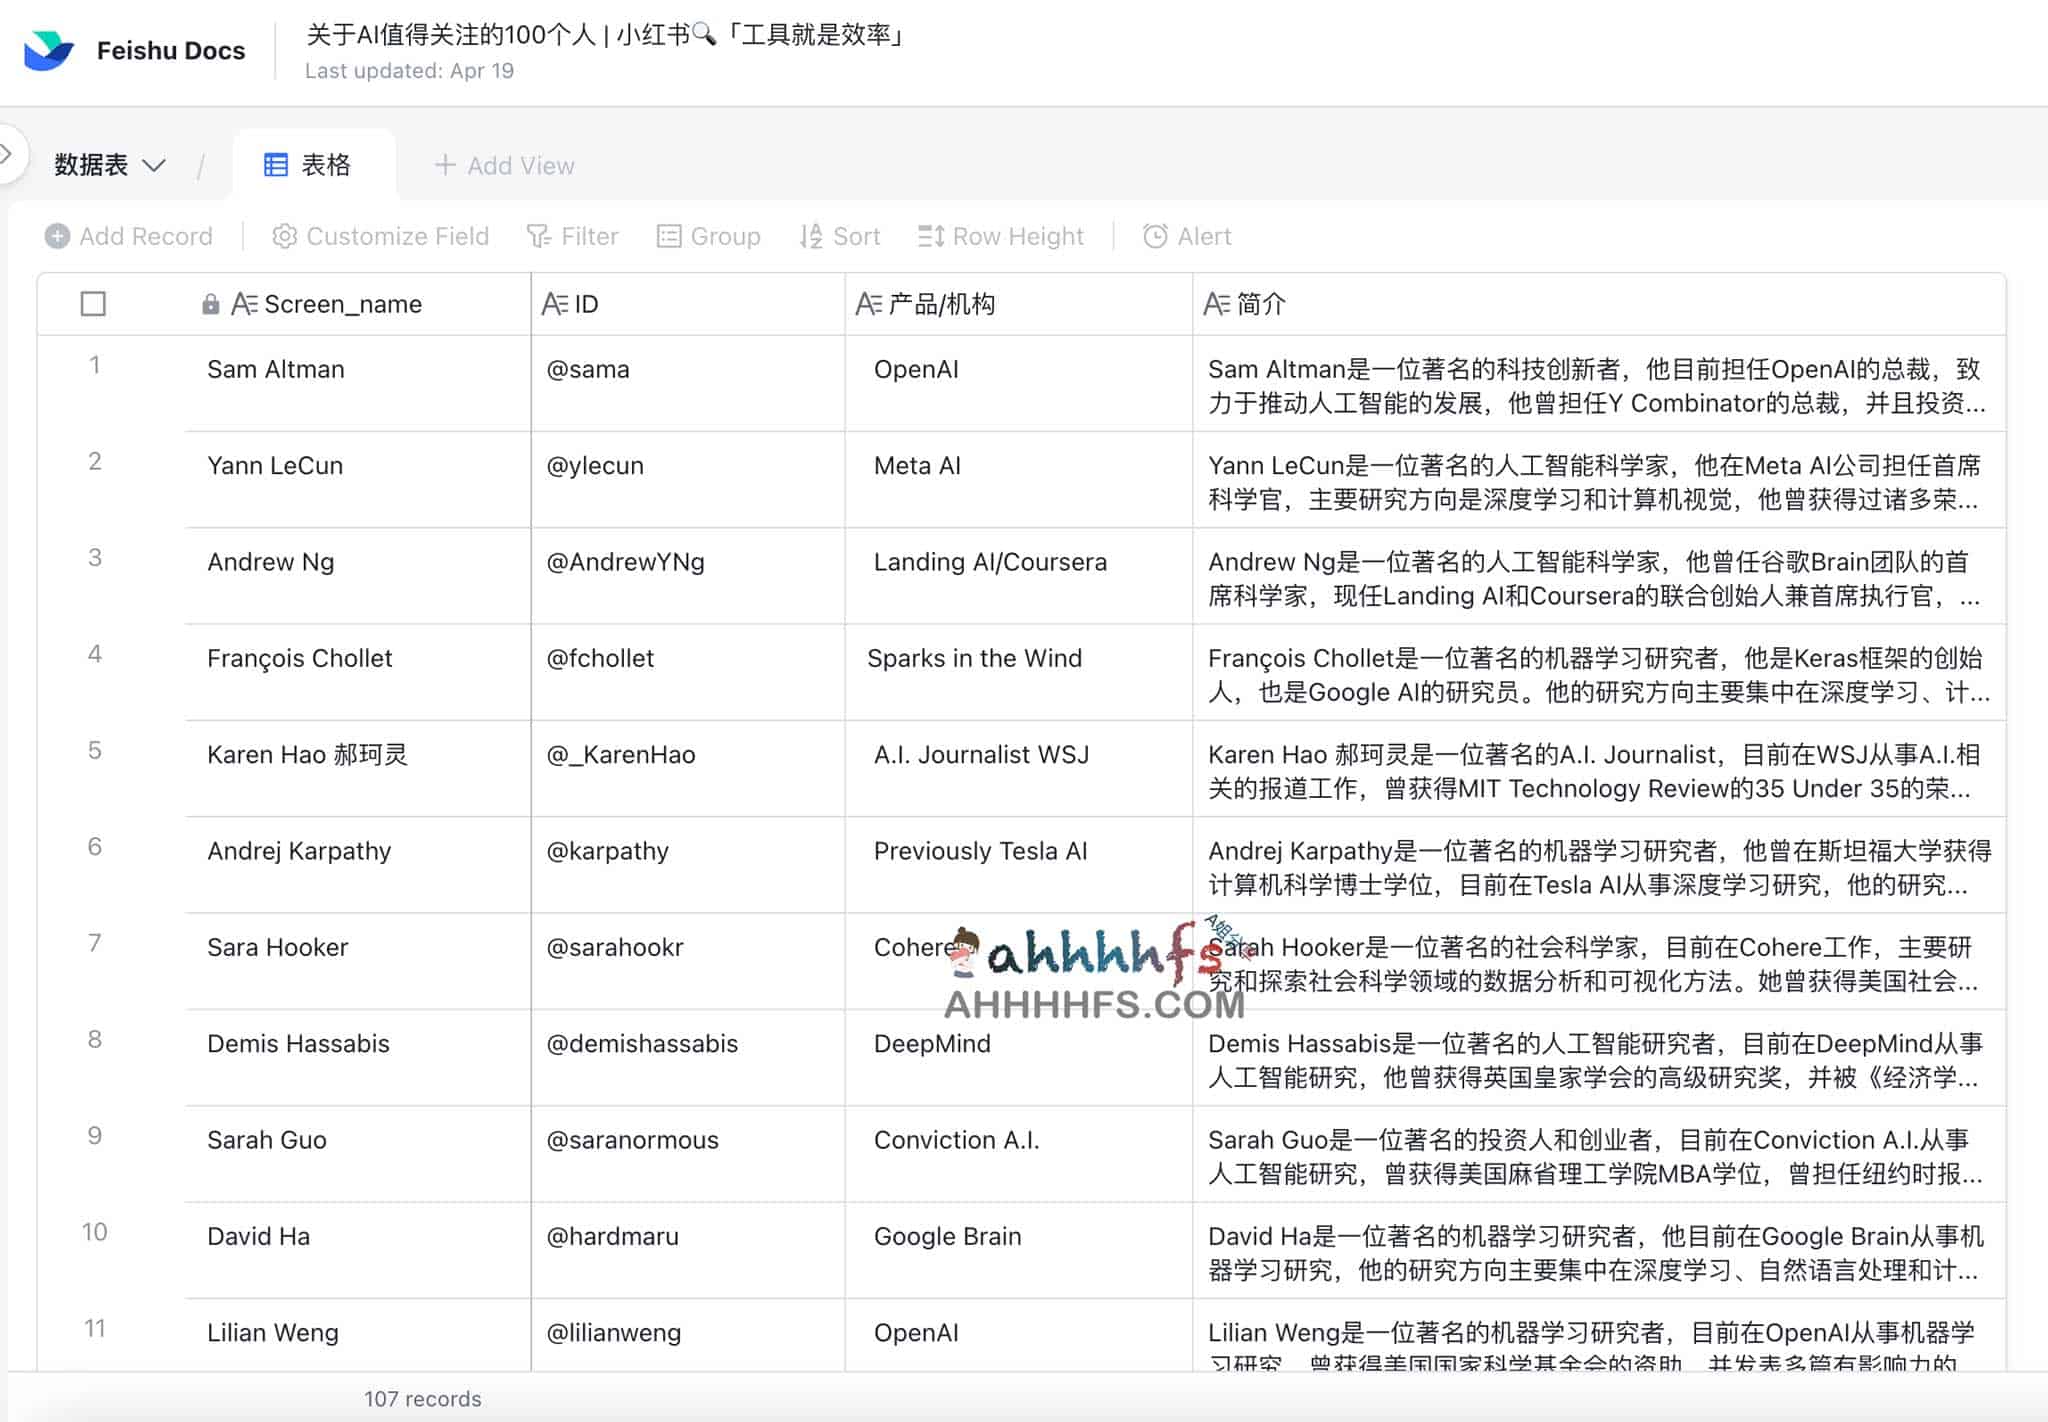Expand the 数据表 view dropdown
The image size is (2048, 1422).
110,165
